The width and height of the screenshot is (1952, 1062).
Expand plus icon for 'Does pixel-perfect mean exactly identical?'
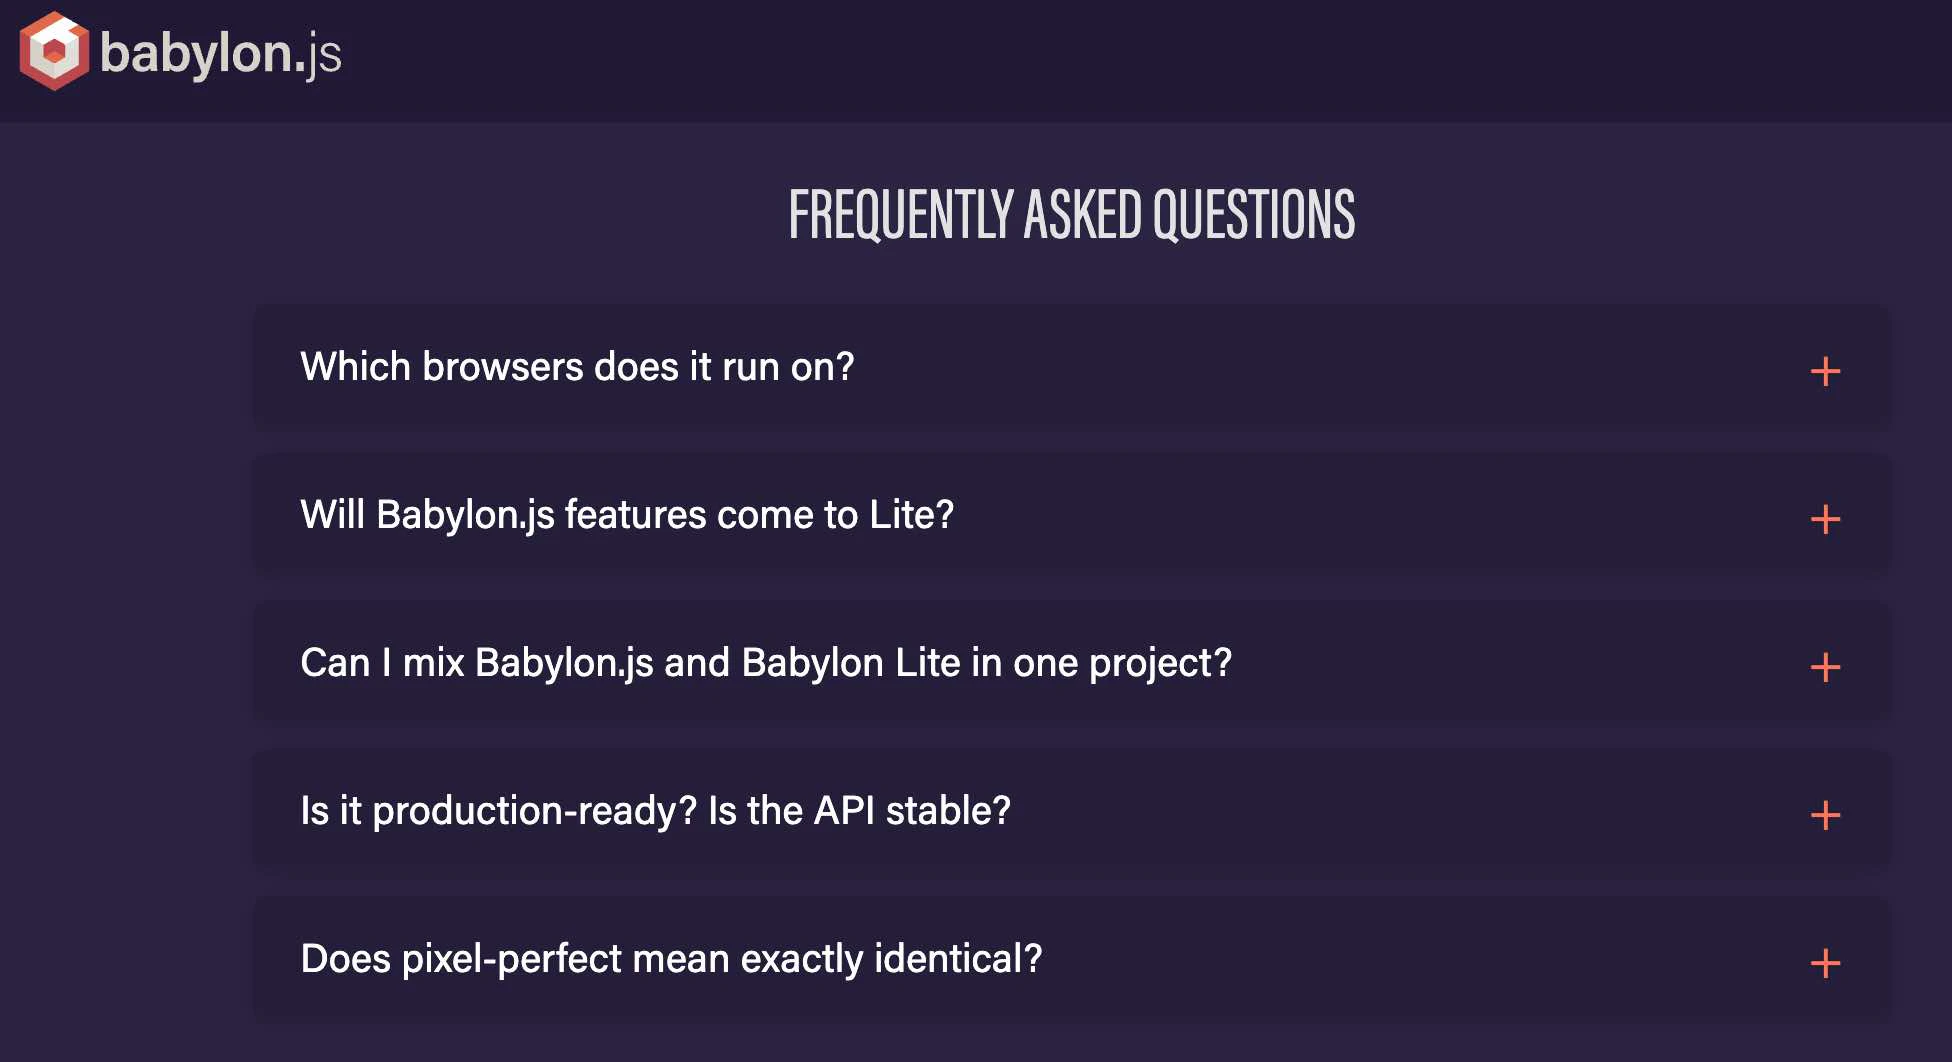coord(1825,963)
